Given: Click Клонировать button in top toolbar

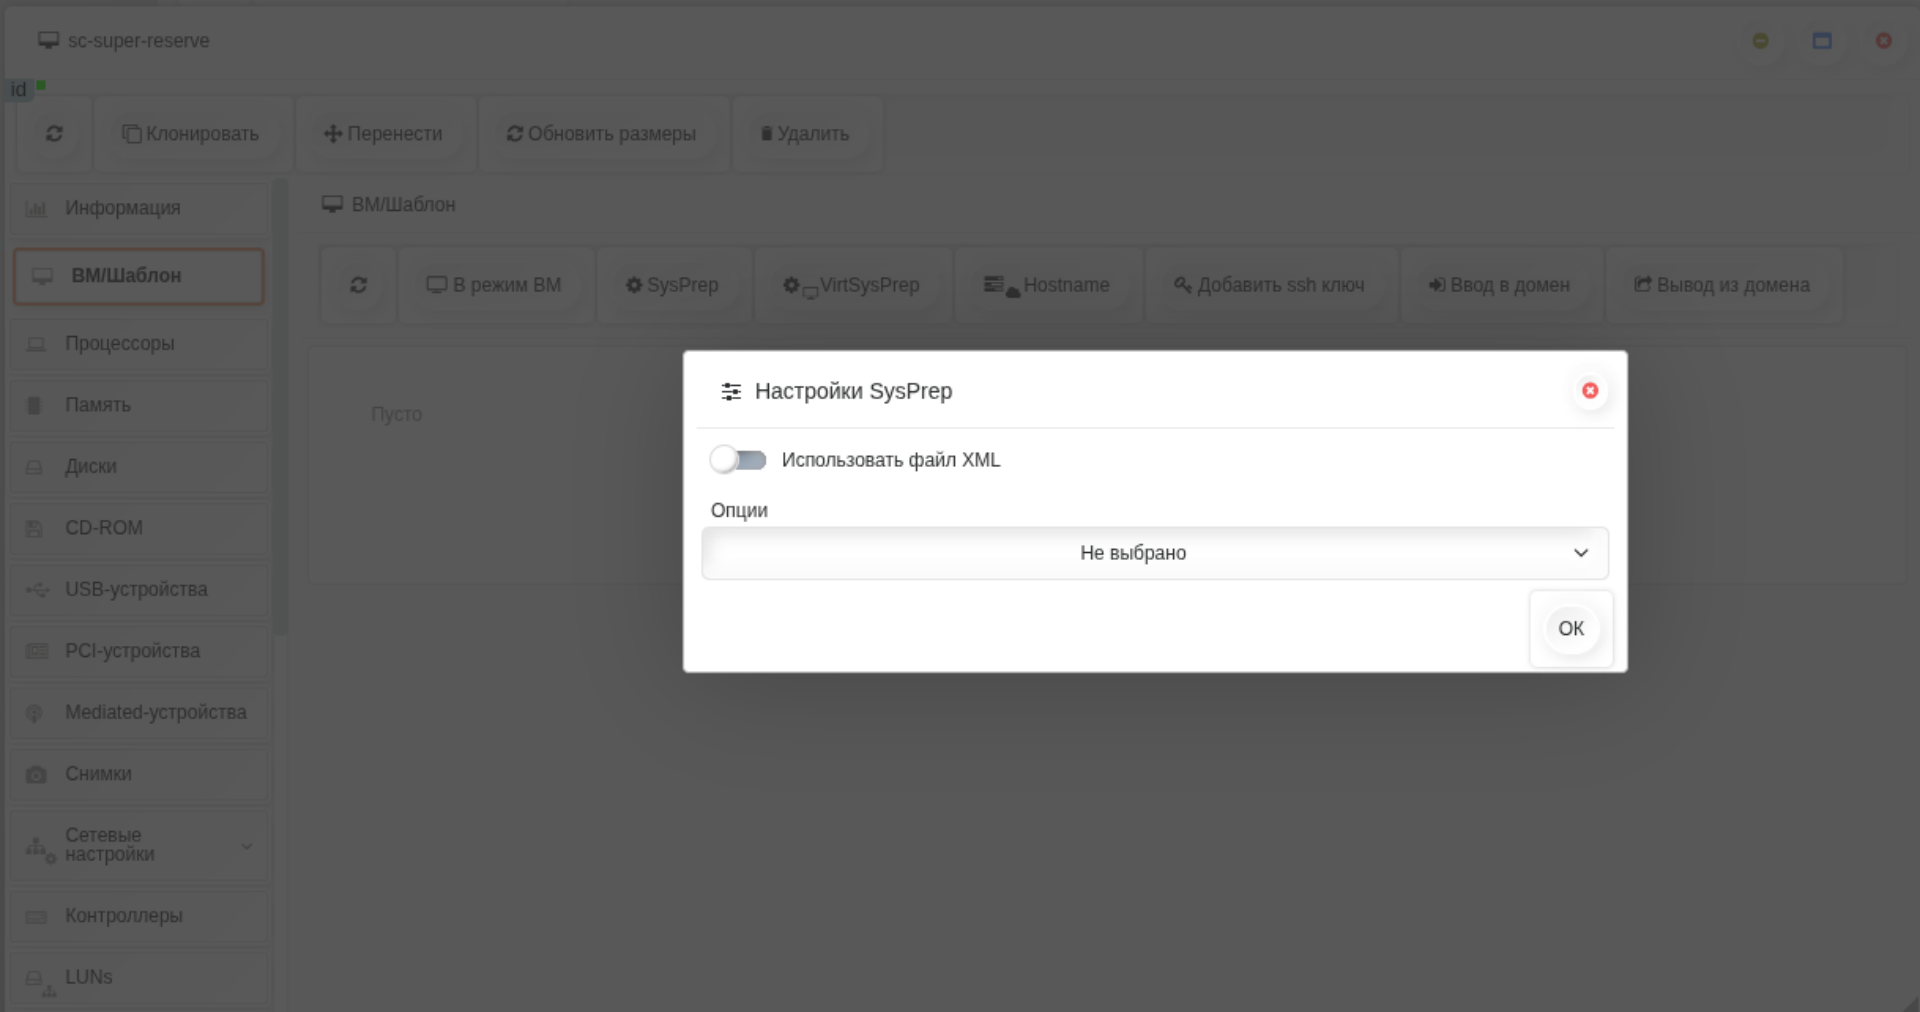Looking at the screenshot, I should 191,134.
